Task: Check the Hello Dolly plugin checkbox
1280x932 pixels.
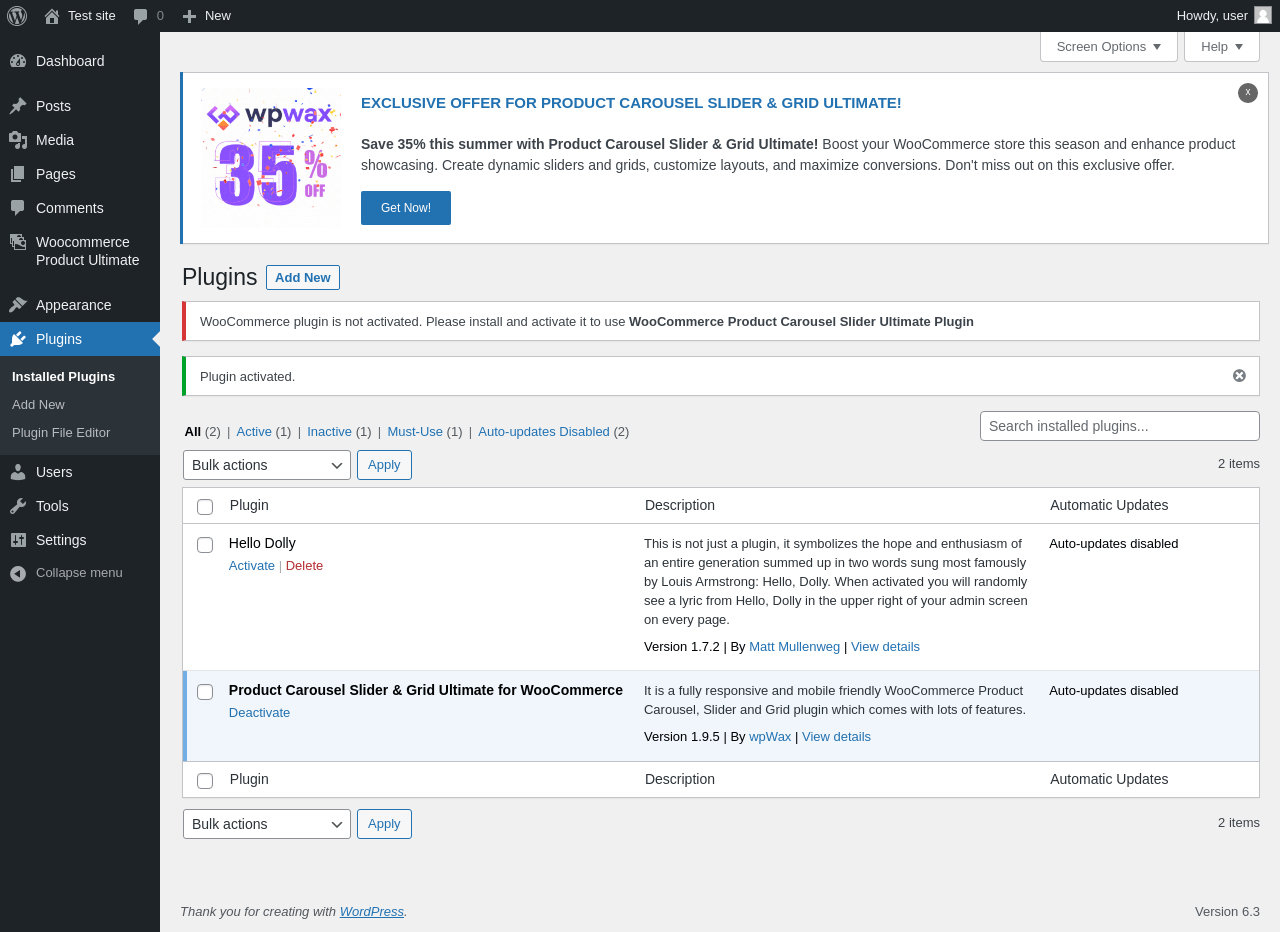Action: click(205, 545)
